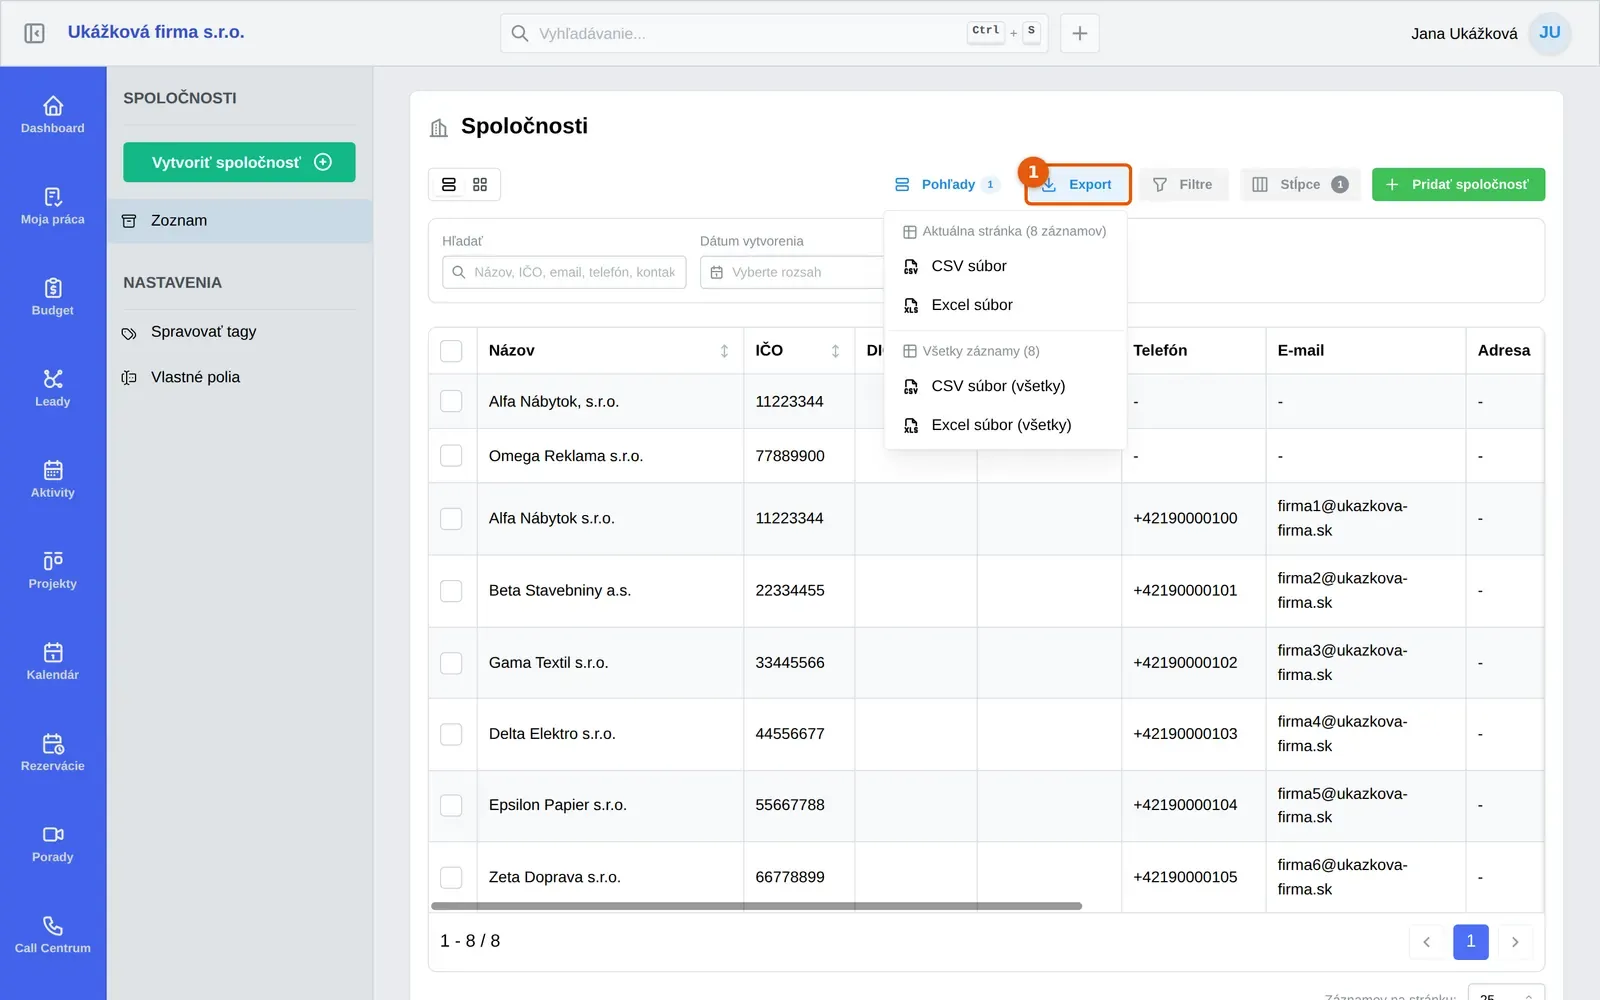The height and width of the screenshot is (1000, 1600).
Task: Open the Budget module icon
Action: (53, 296)
